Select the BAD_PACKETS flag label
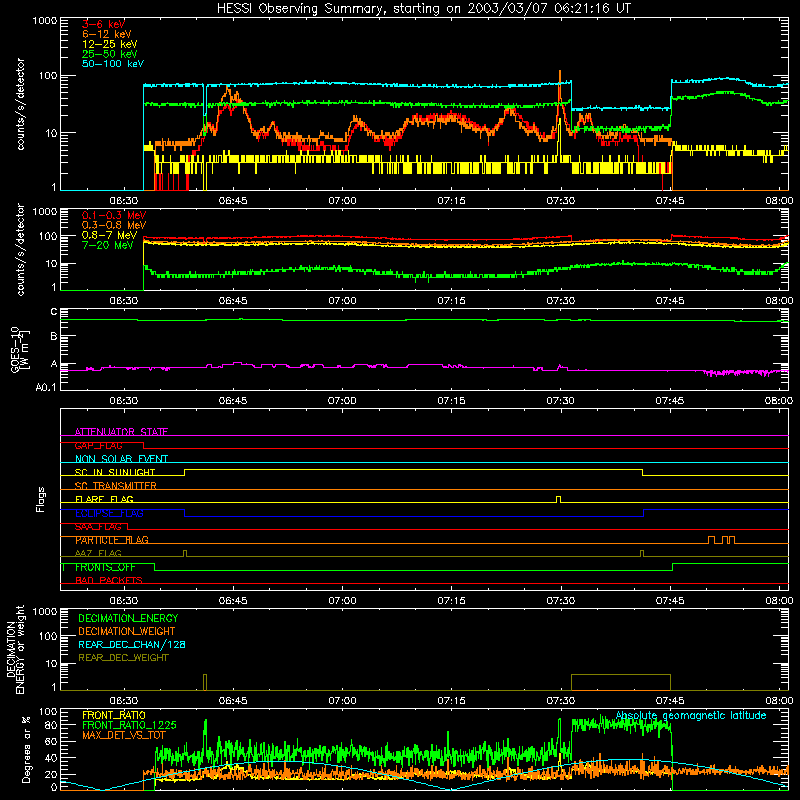The width and height of the screenshot is (800, 800). tap(109, 581)
